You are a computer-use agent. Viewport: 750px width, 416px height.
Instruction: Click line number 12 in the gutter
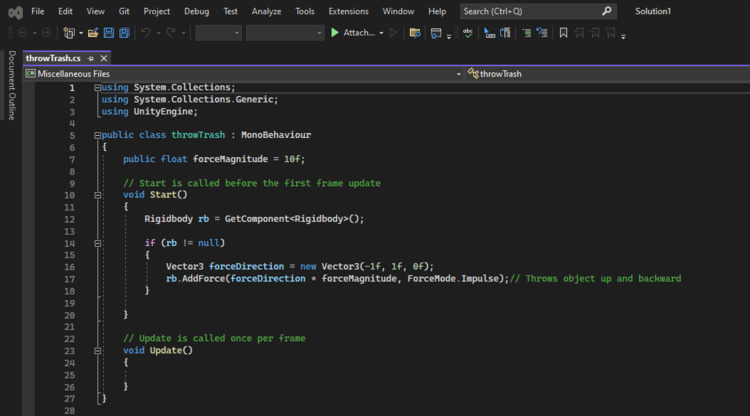coord(69,219)
